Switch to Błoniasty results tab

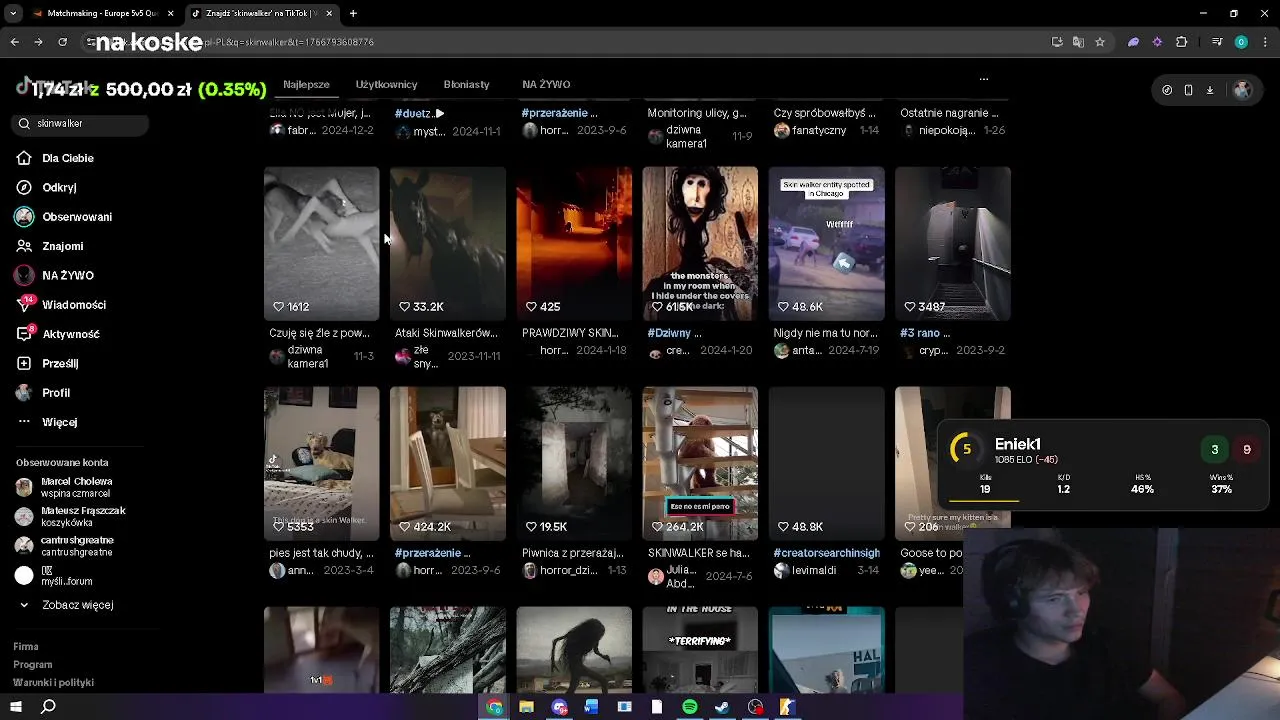466,84
